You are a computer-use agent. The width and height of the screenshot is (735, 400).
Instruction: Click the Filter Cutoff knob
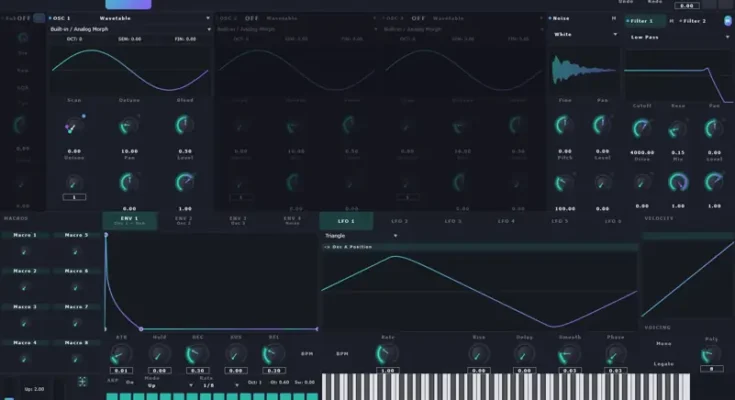point(642,128)
